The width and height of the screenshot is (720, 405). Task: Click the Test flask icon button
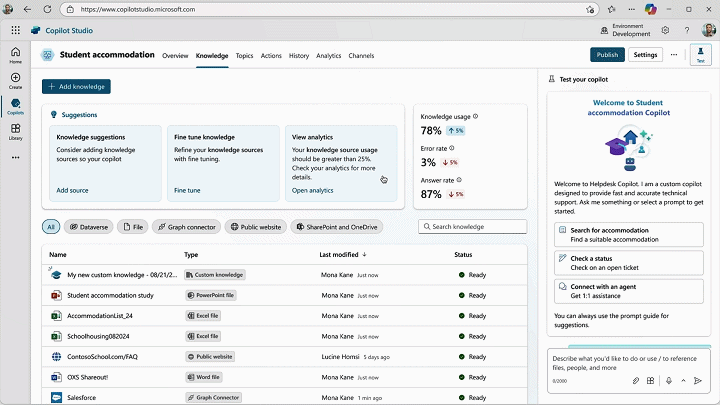click(700, 55)
